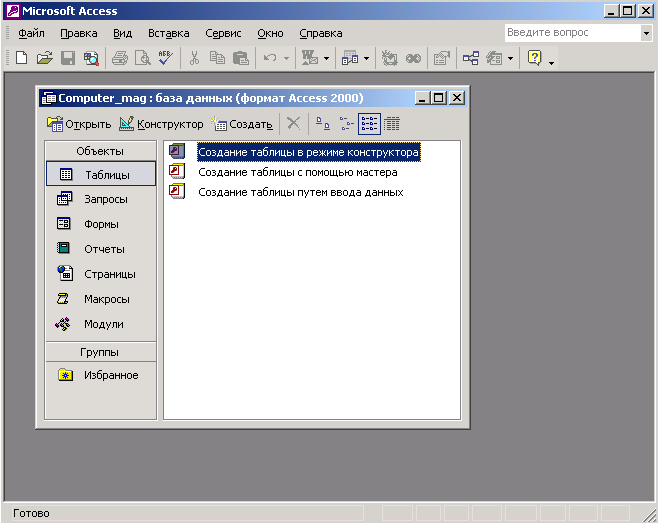Click the Copy toolbar icon
This screenshot has width=658, height=523.
pyautogui.click(x=217, y=58)
